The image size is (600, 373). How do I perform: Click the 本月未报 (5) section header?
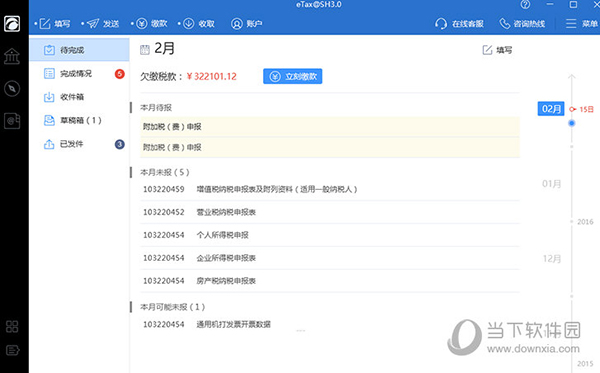(165, 173)
